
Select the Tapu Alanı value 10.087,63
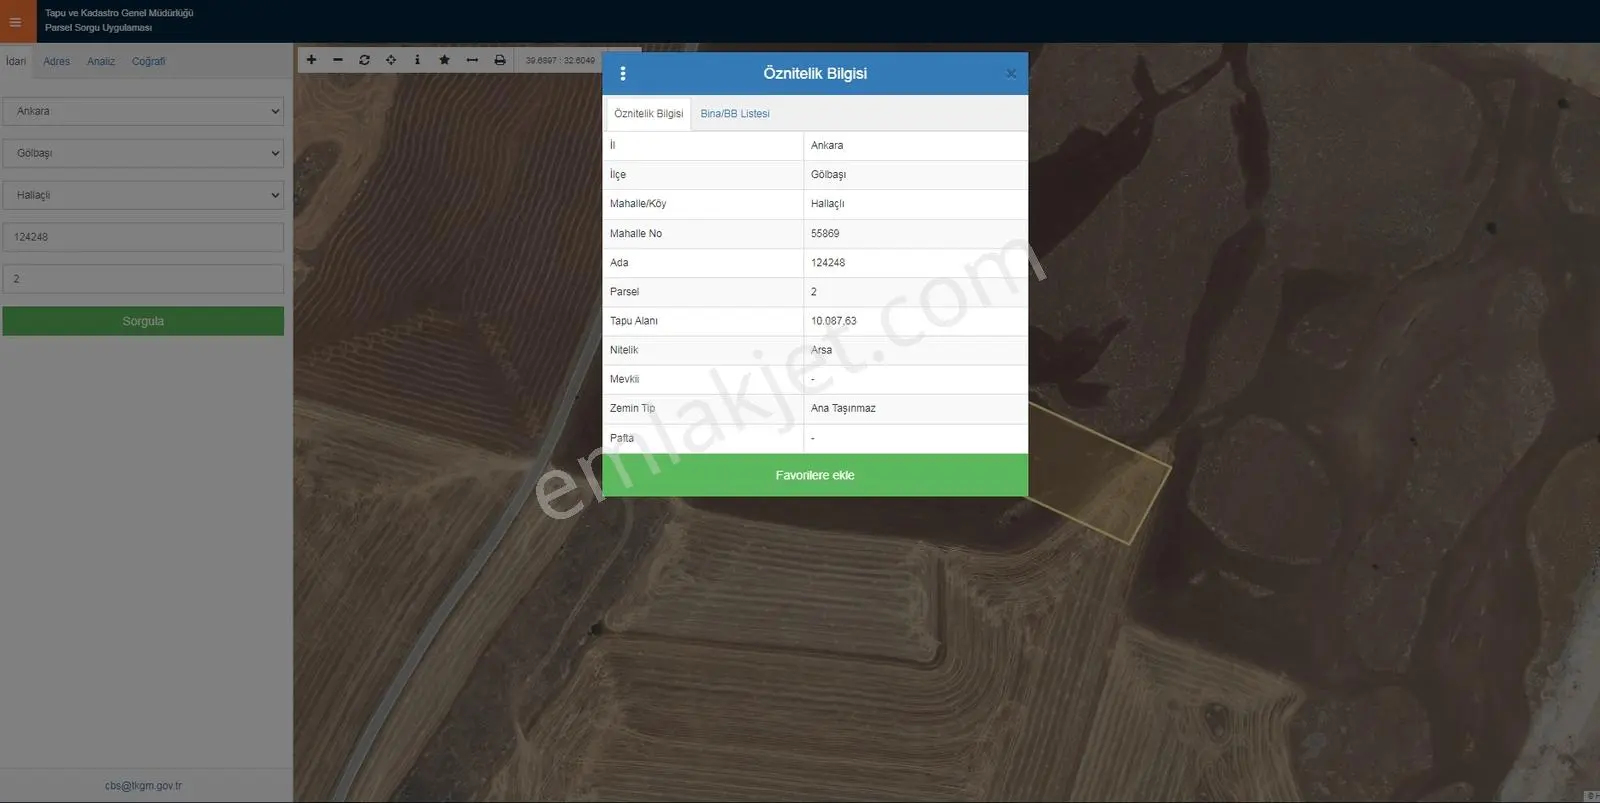click(834, 321)
